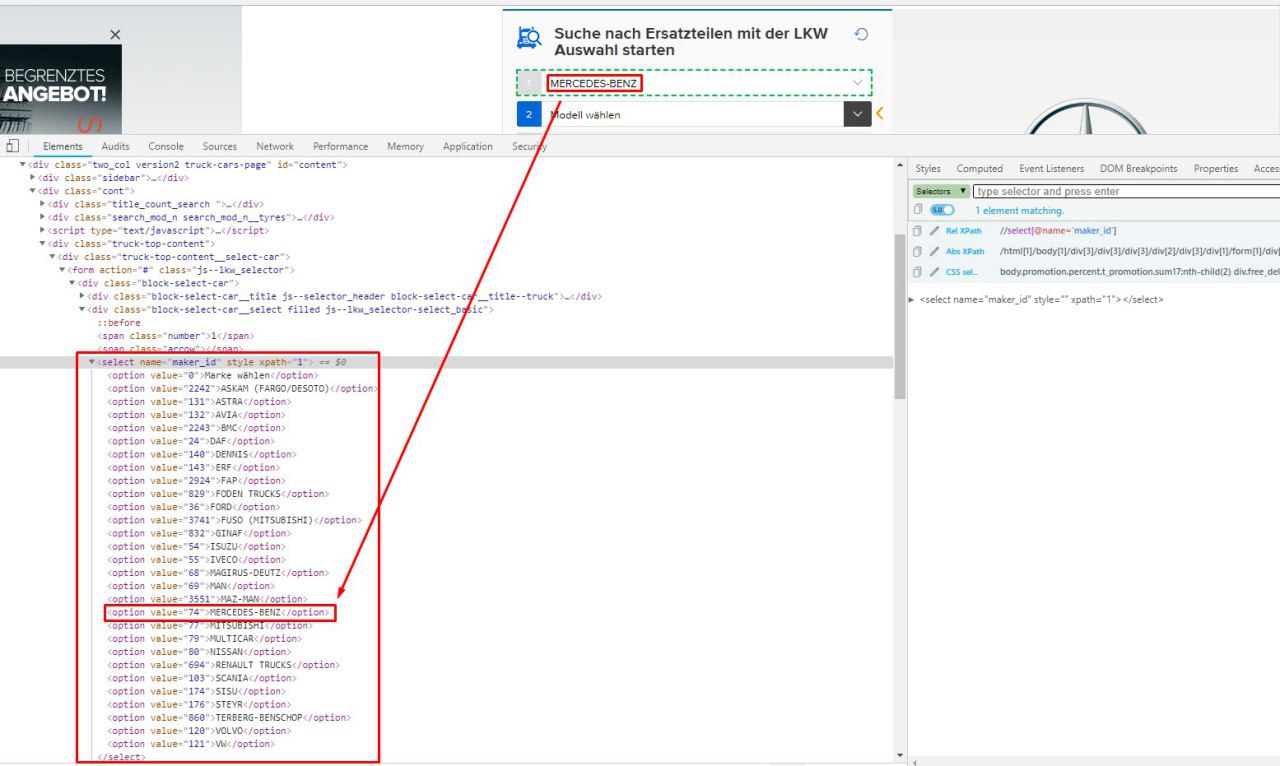Click the 'type selector and press enter' field
The image size is (1280, 766).
[1126, 191]
